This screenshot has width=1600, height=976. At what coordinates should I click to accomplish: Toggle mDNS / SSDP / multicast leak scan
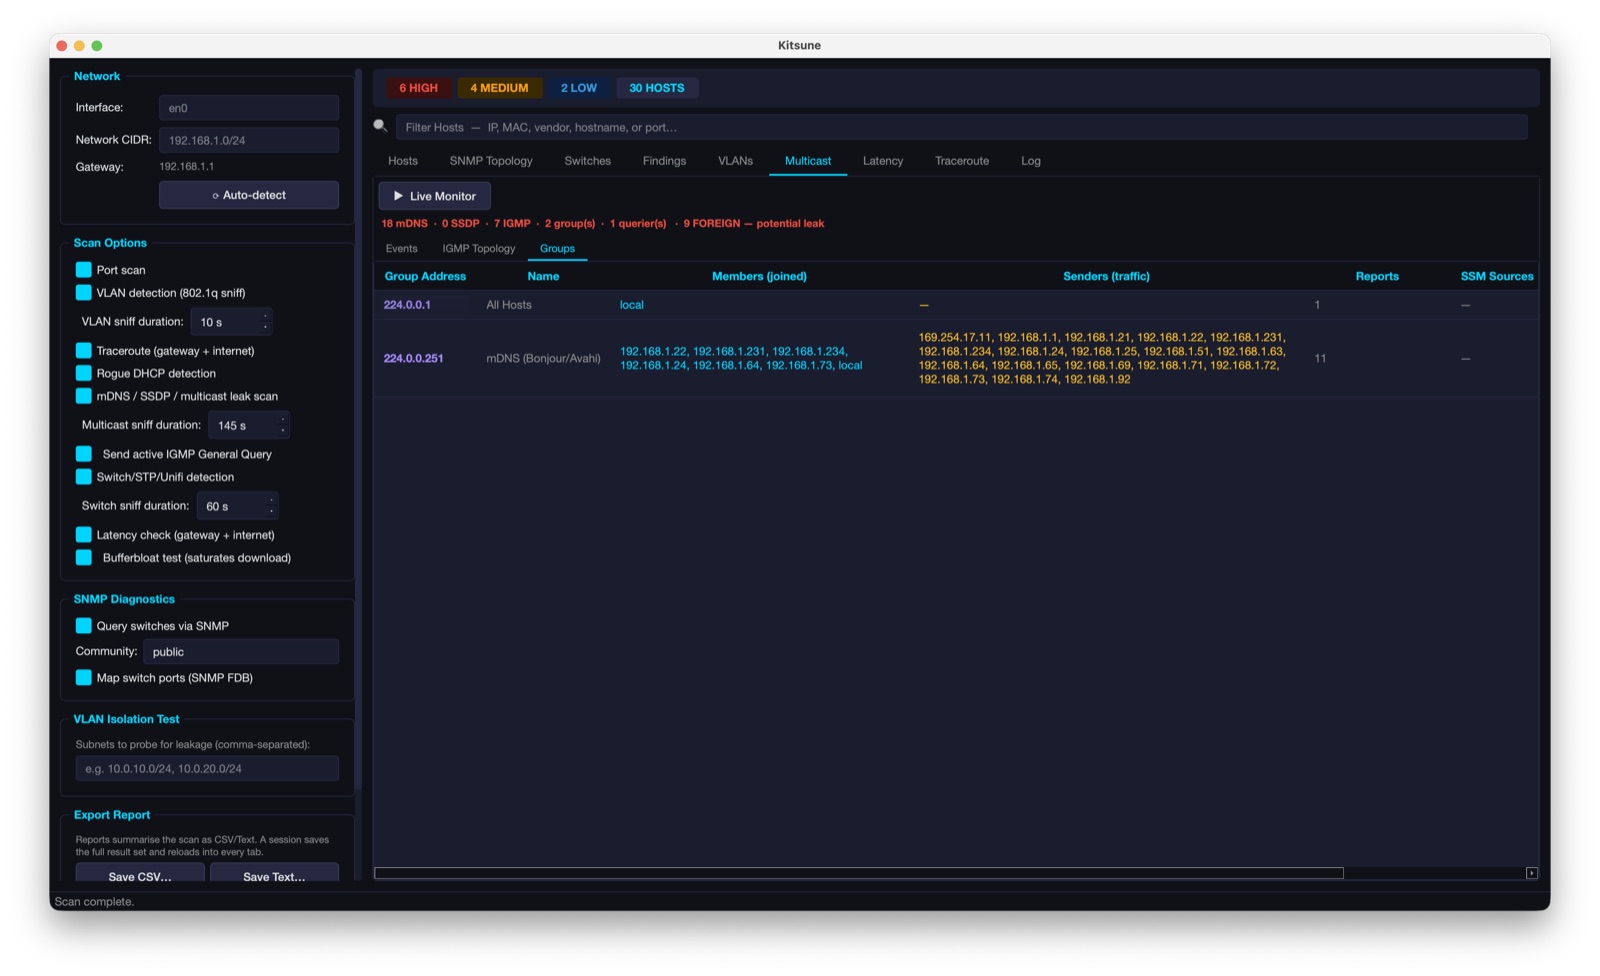click(84, 396)
